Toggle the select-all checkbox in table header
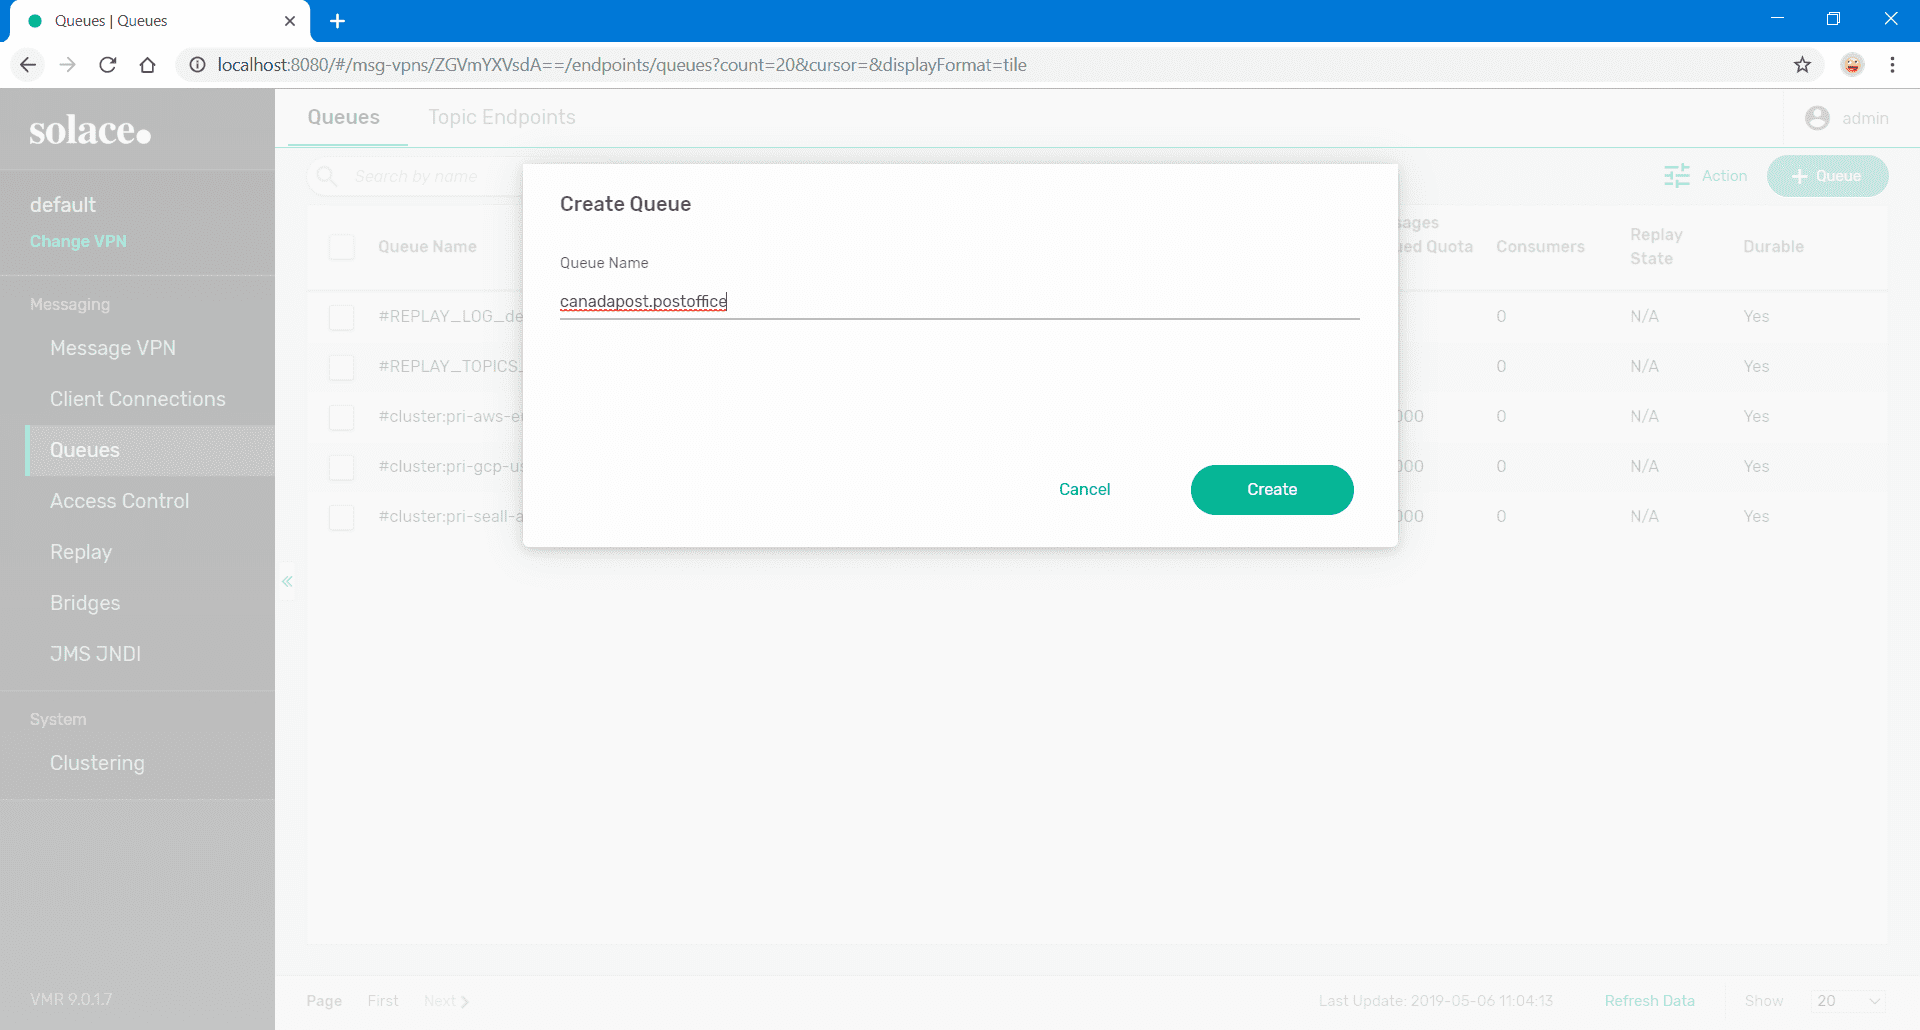Image resolution: width=1920 pixels, height=1030 pixels. coord(341,247)
